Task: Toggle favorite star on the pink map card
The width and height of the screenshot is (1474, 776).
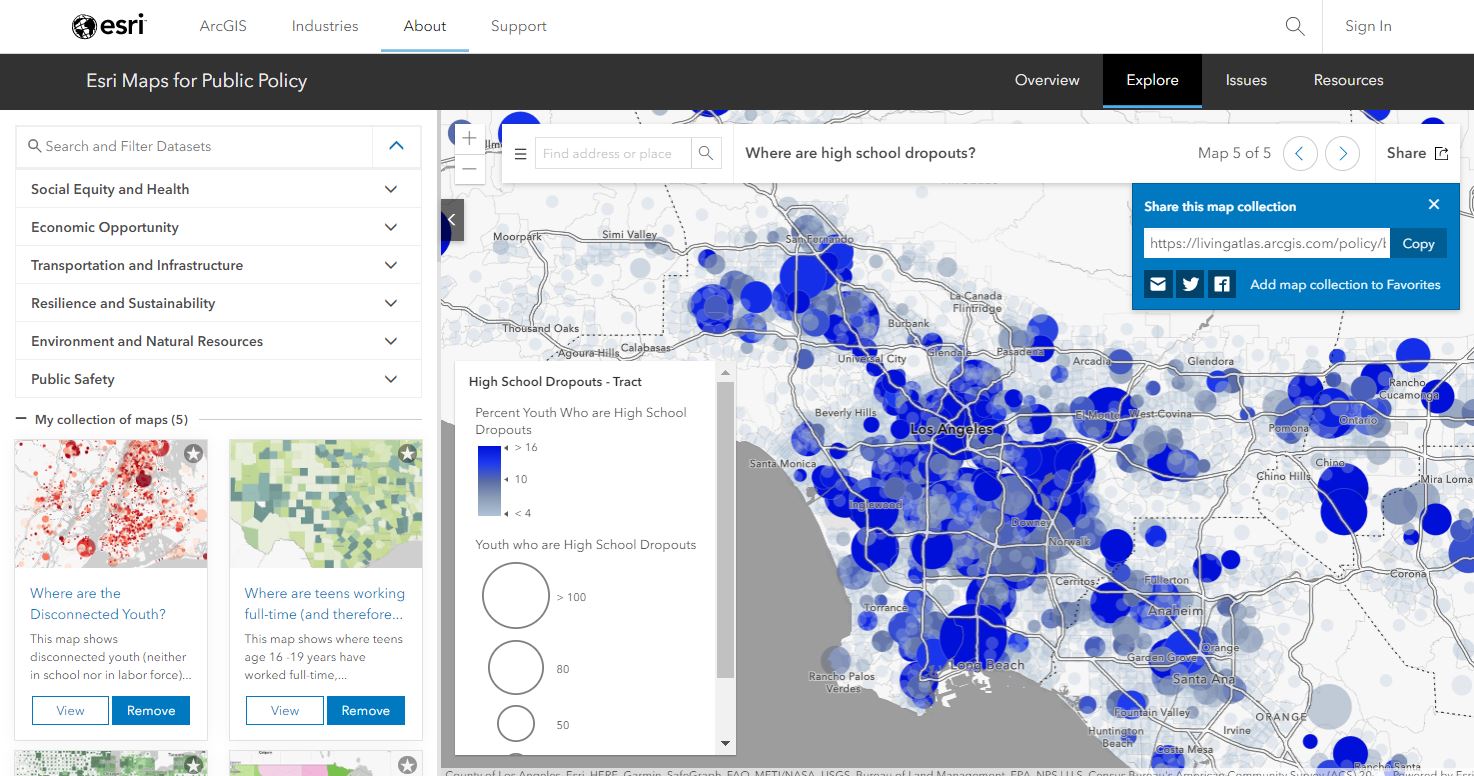Action: (x=408, y=765)
